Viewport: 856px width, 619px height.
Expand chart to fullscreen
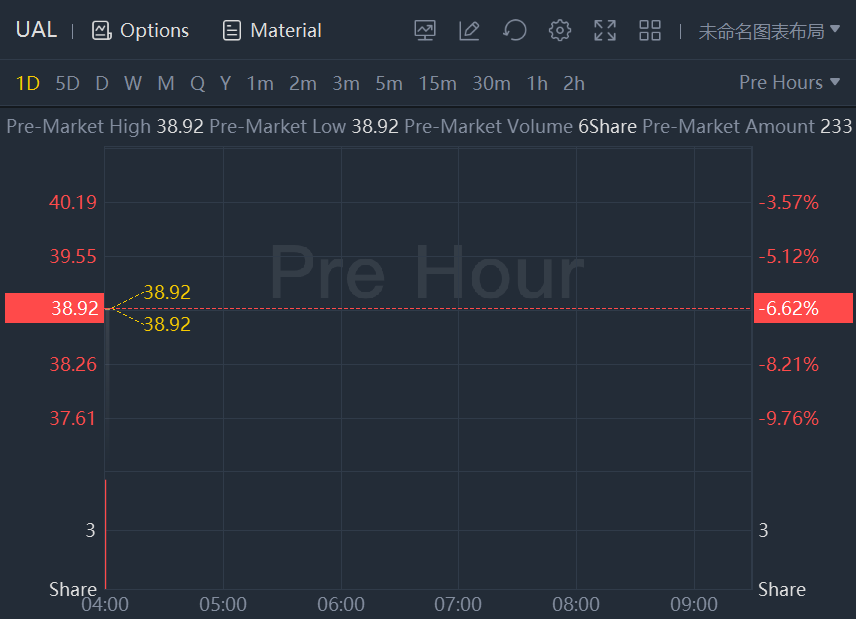(x=605, y=31)
